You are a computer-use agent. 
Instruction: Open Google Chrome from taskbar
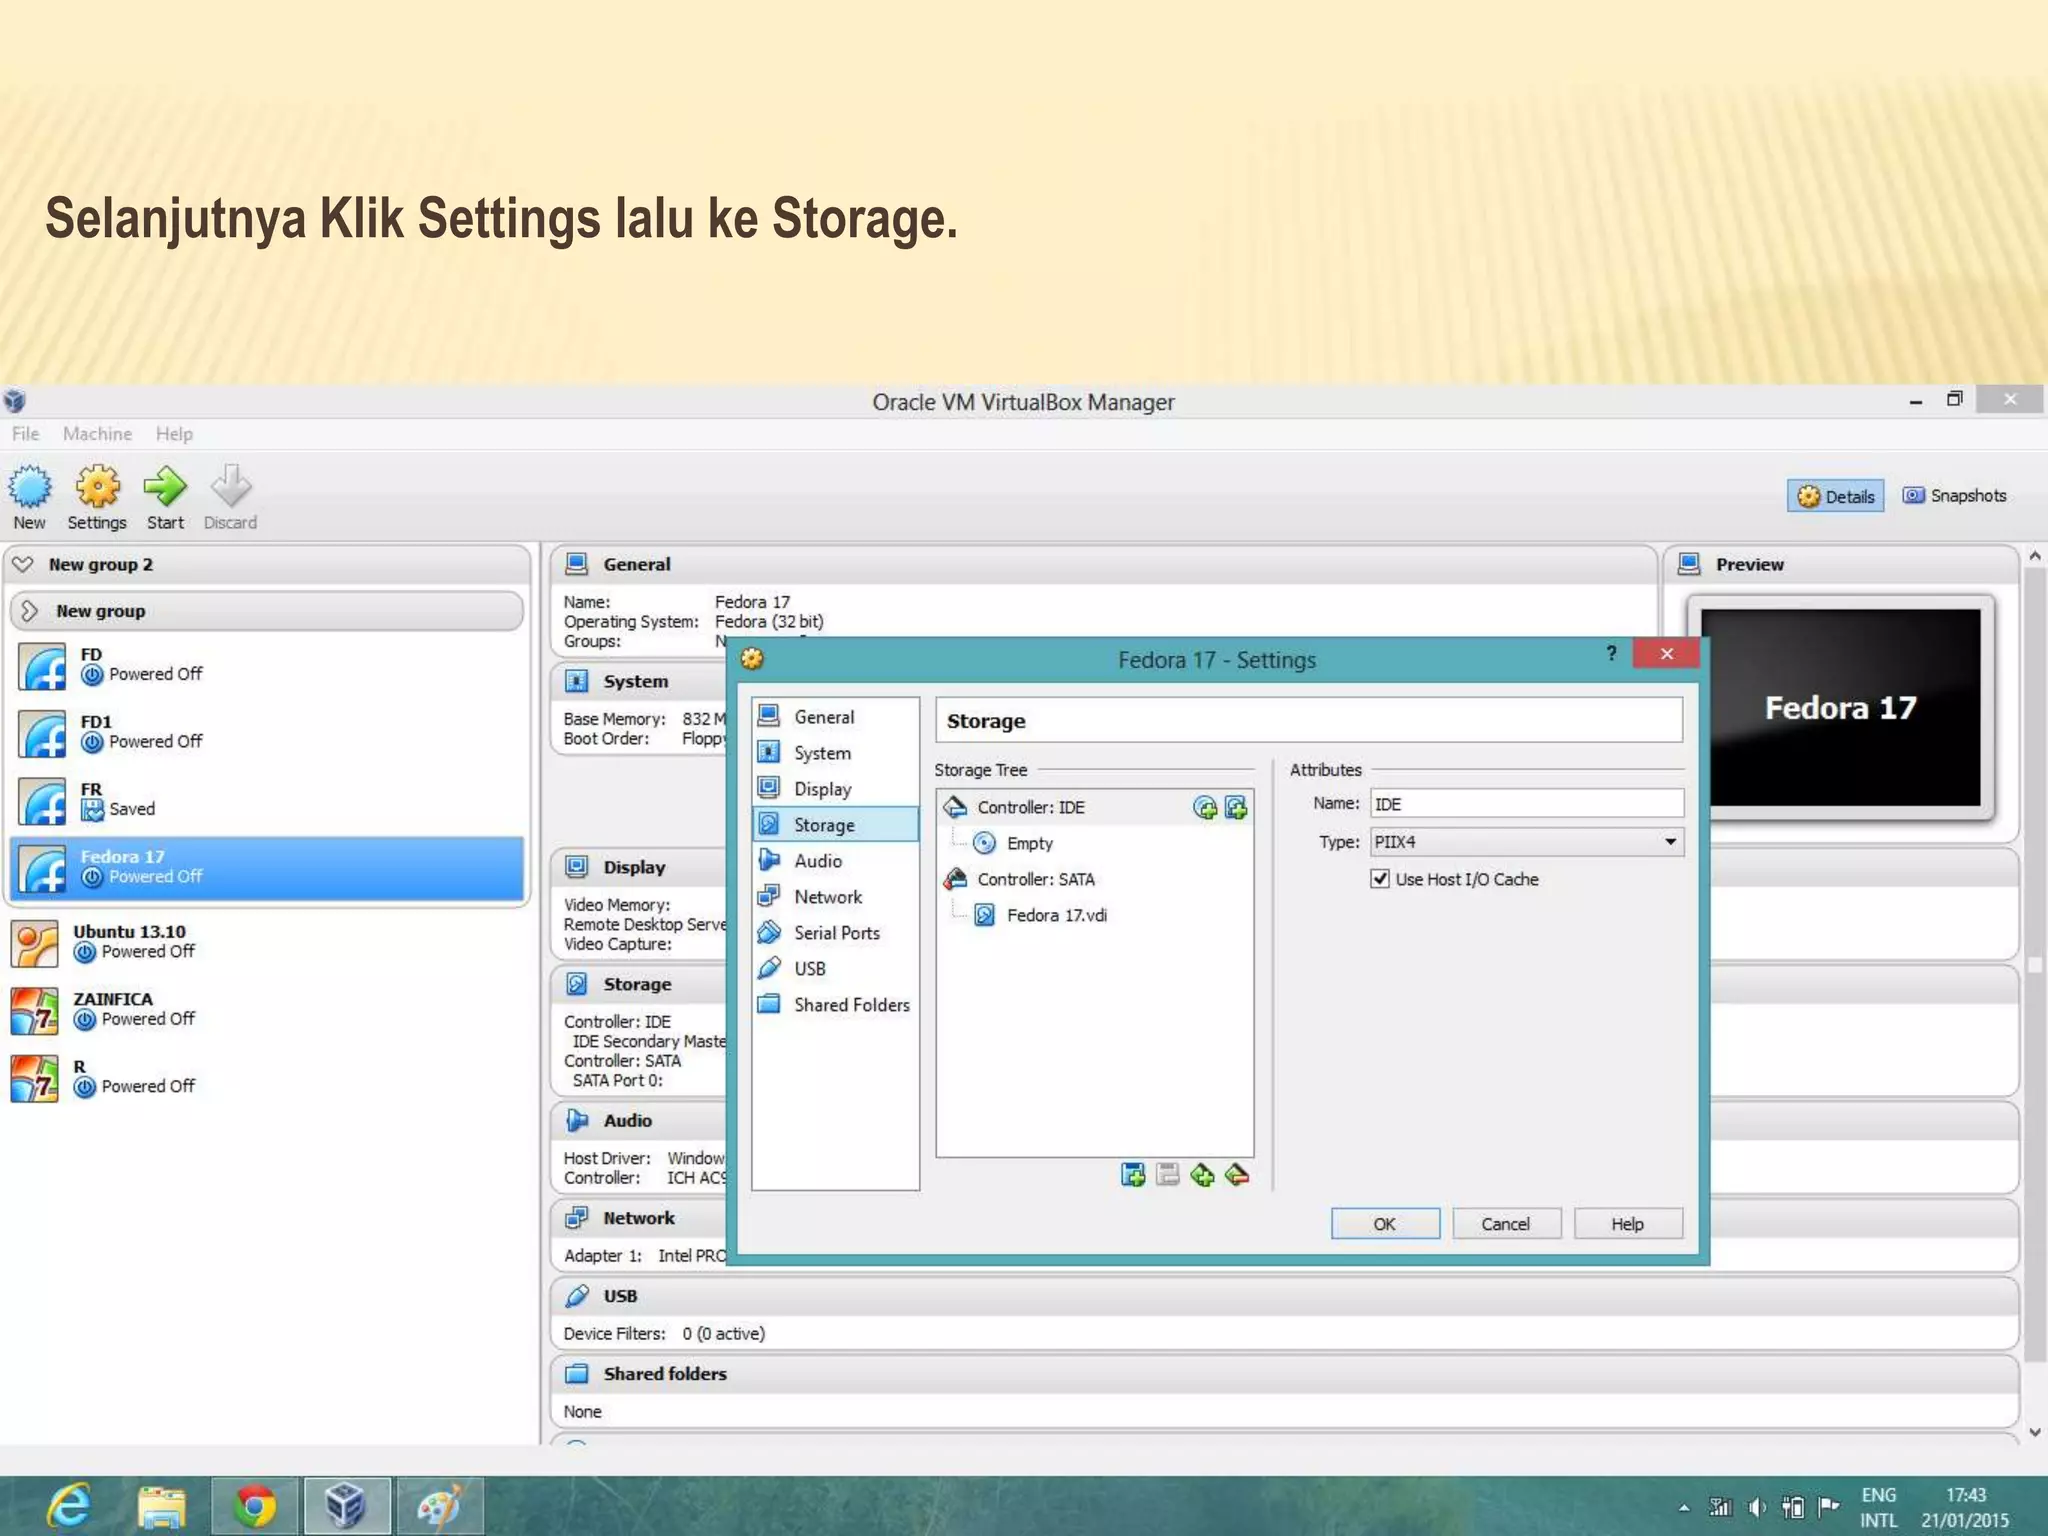click(x=254, y=1506)
